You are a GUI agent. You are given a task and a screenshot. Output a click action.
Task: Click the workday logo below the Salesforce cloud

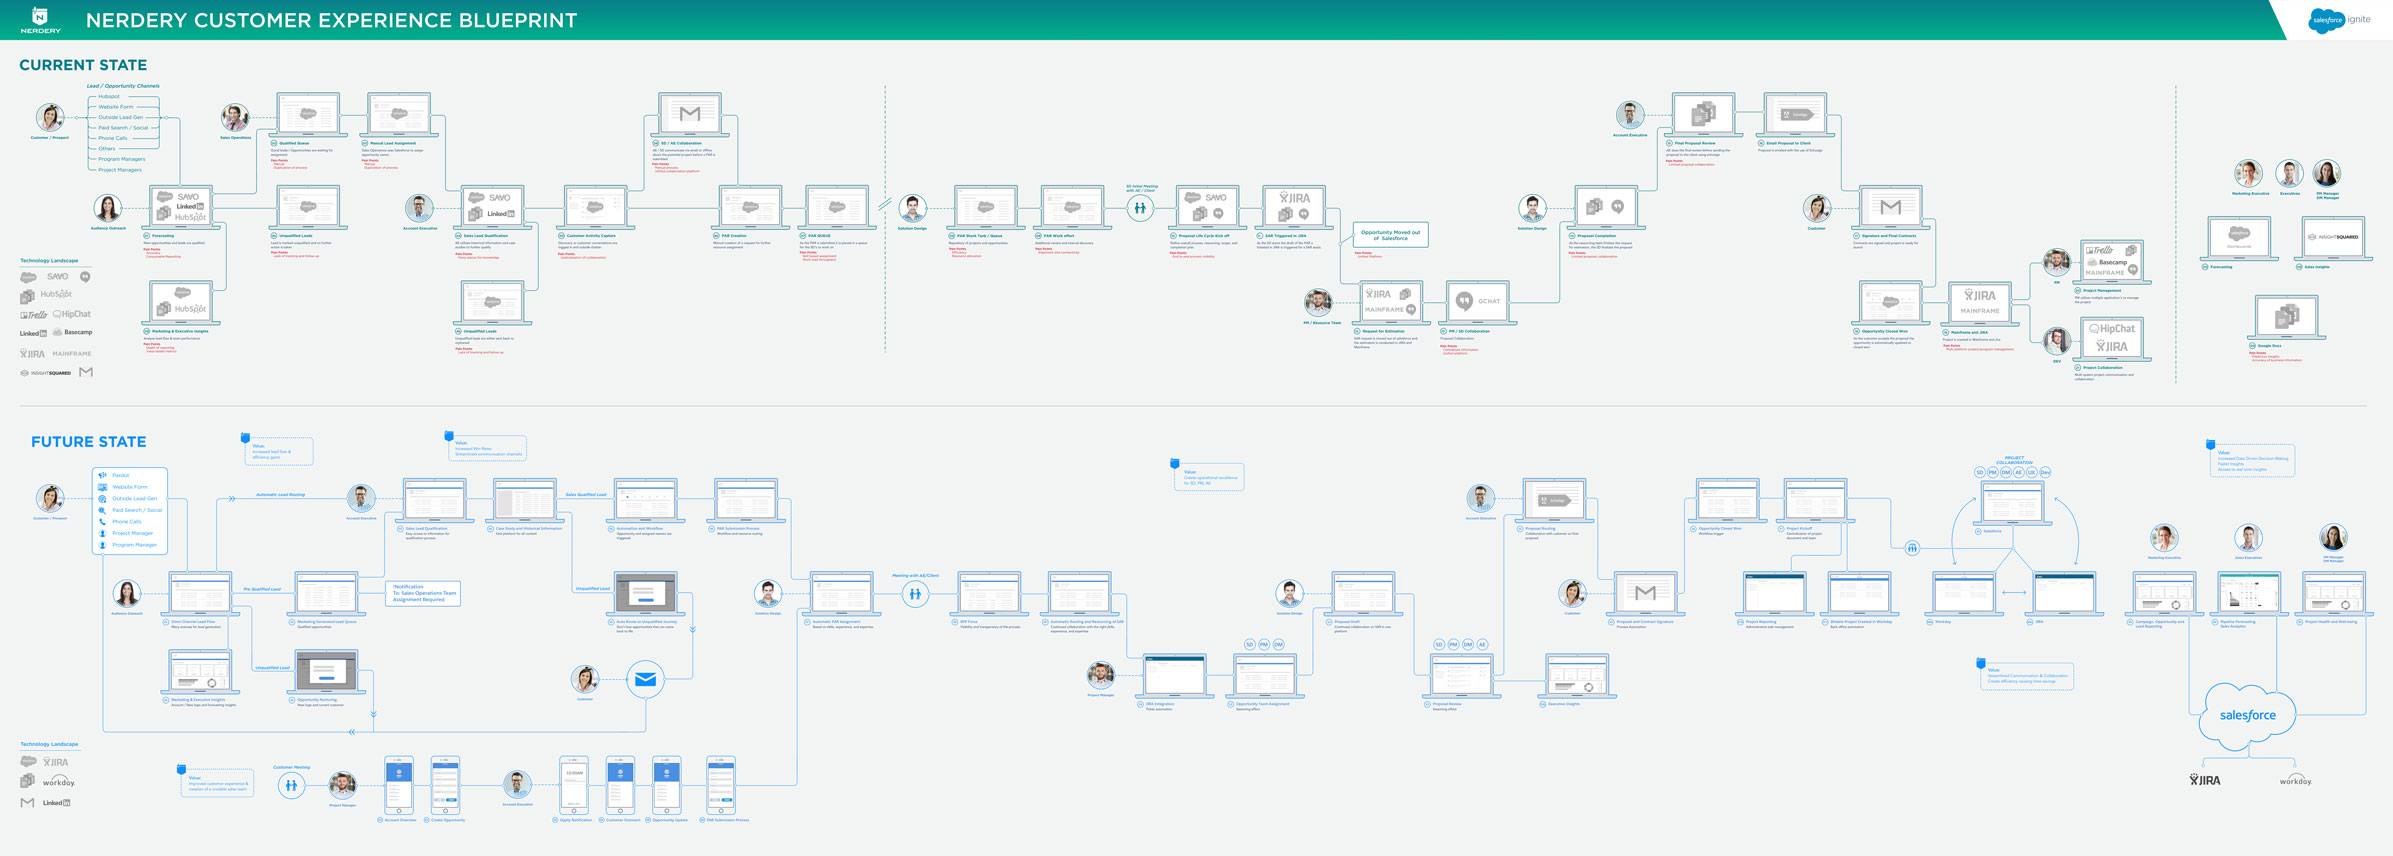coord(2295,780)
